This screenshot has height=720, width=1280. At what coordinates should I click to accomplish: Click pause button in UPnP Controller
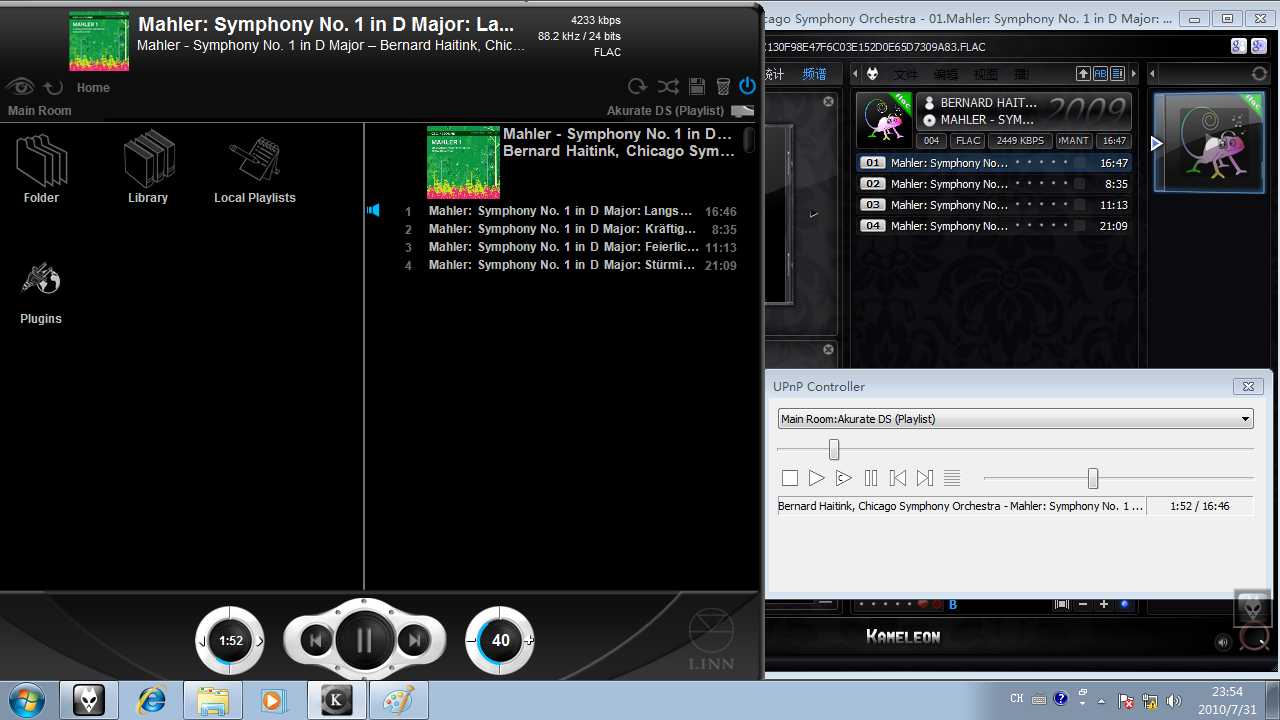[871, 479]
